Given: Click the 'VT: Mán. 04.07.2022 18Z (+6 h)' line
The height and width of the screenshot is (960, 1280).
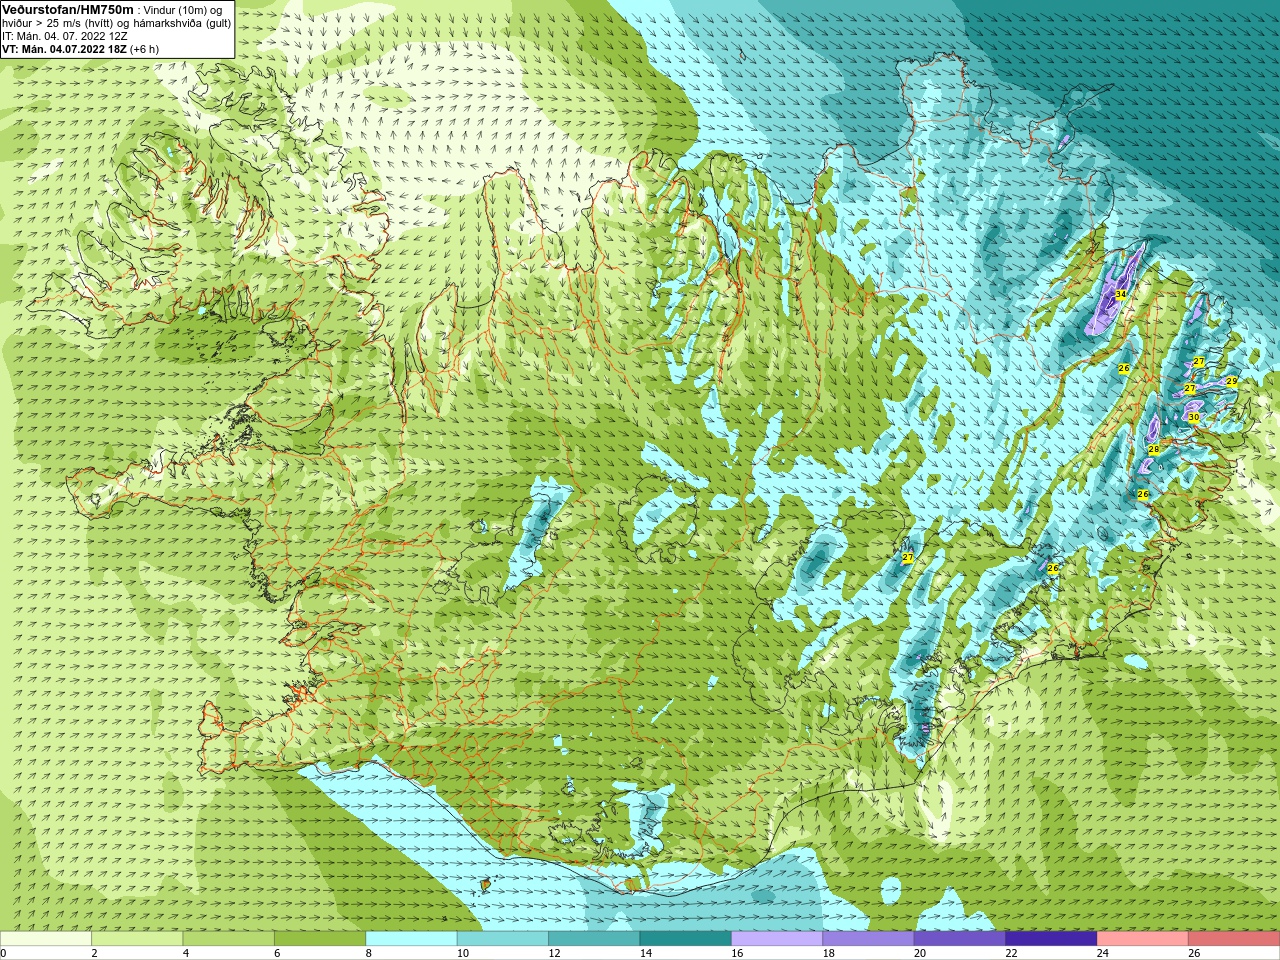Looking at the screenshot, I should [x=80, y=49].
